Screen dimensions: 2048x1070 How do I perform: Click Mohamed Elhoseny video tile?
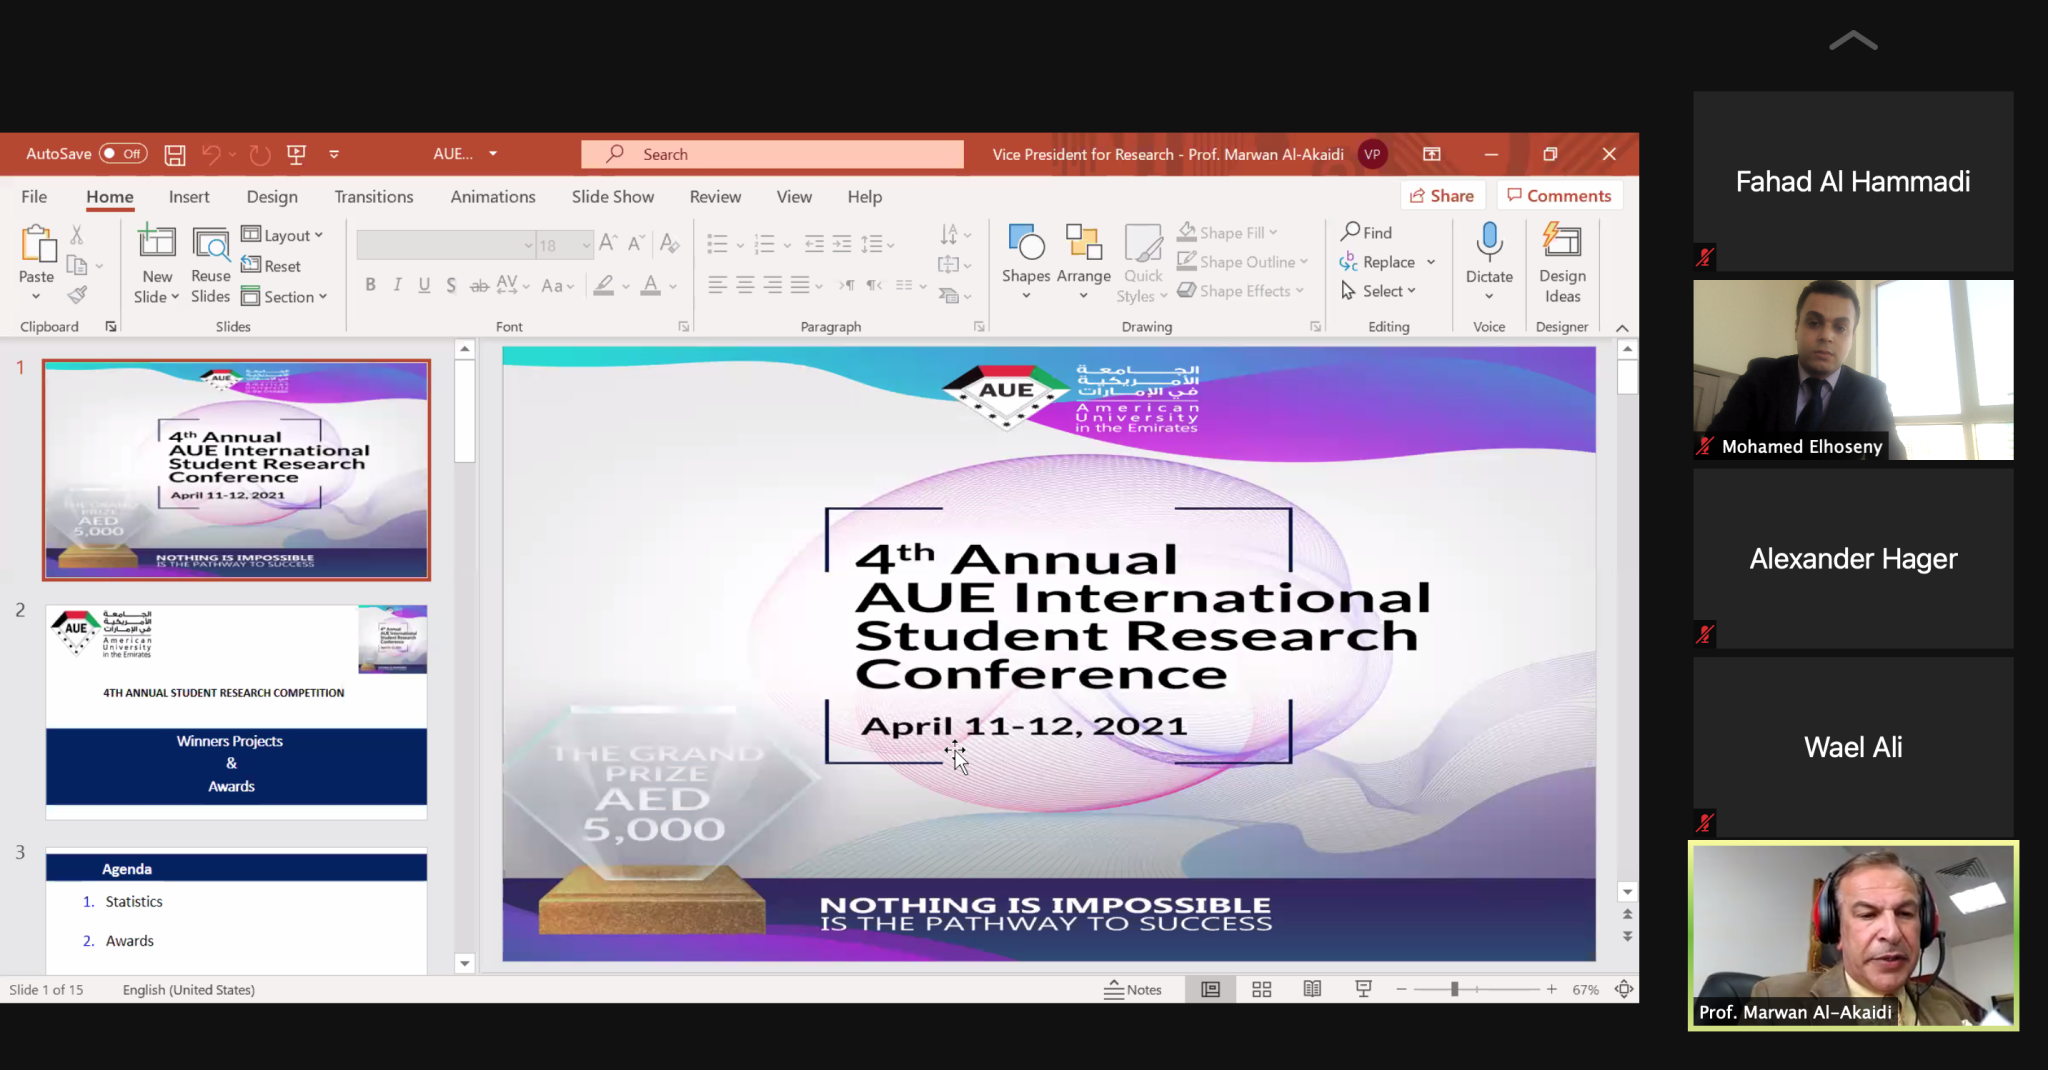click(1853, 370)
